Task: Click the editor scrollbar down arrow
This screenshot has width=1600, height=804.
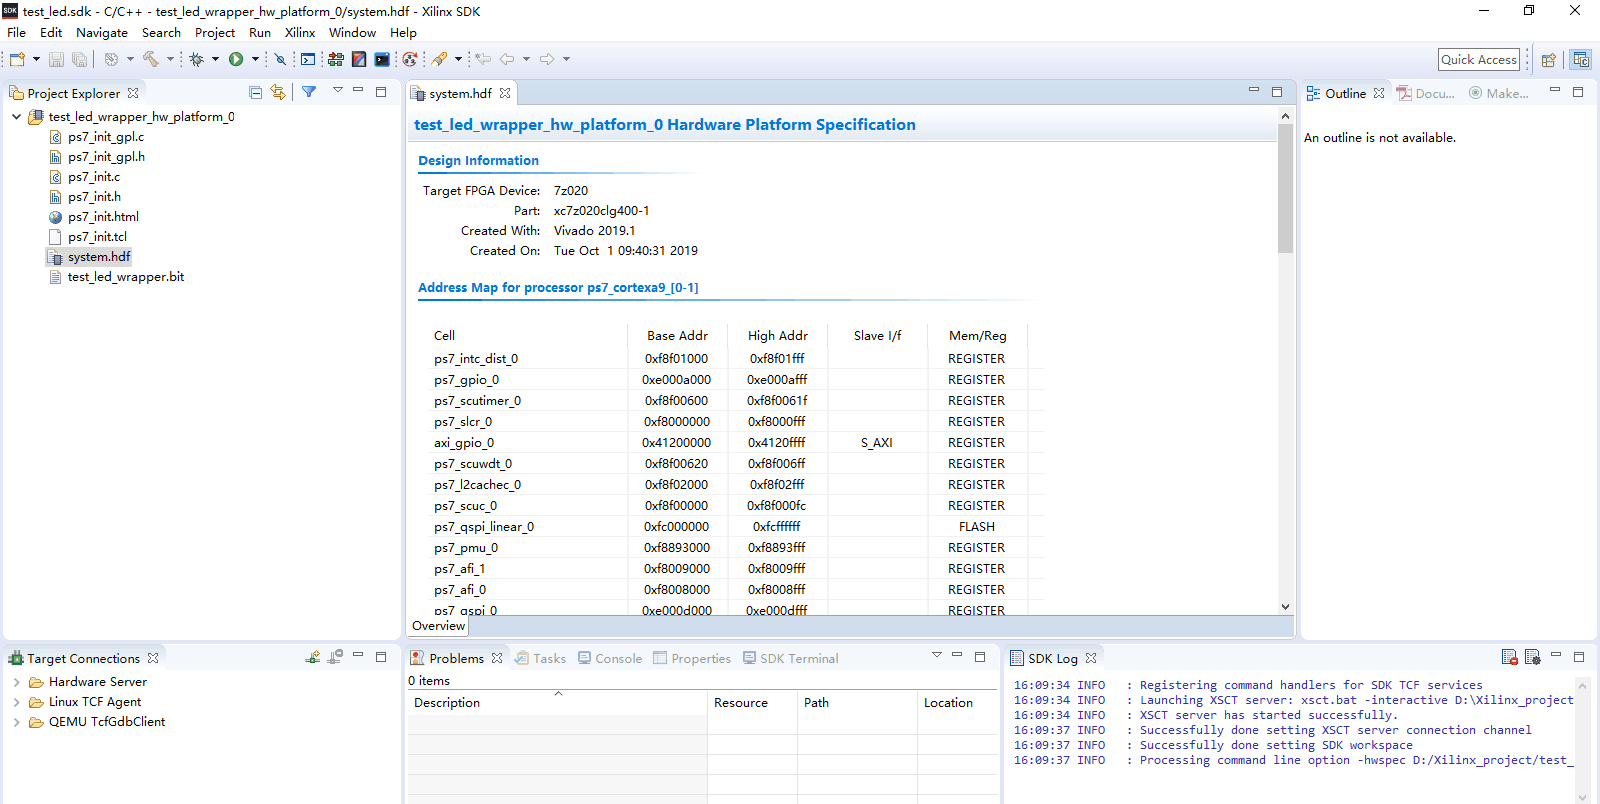Action: (x=1285, y=607)
